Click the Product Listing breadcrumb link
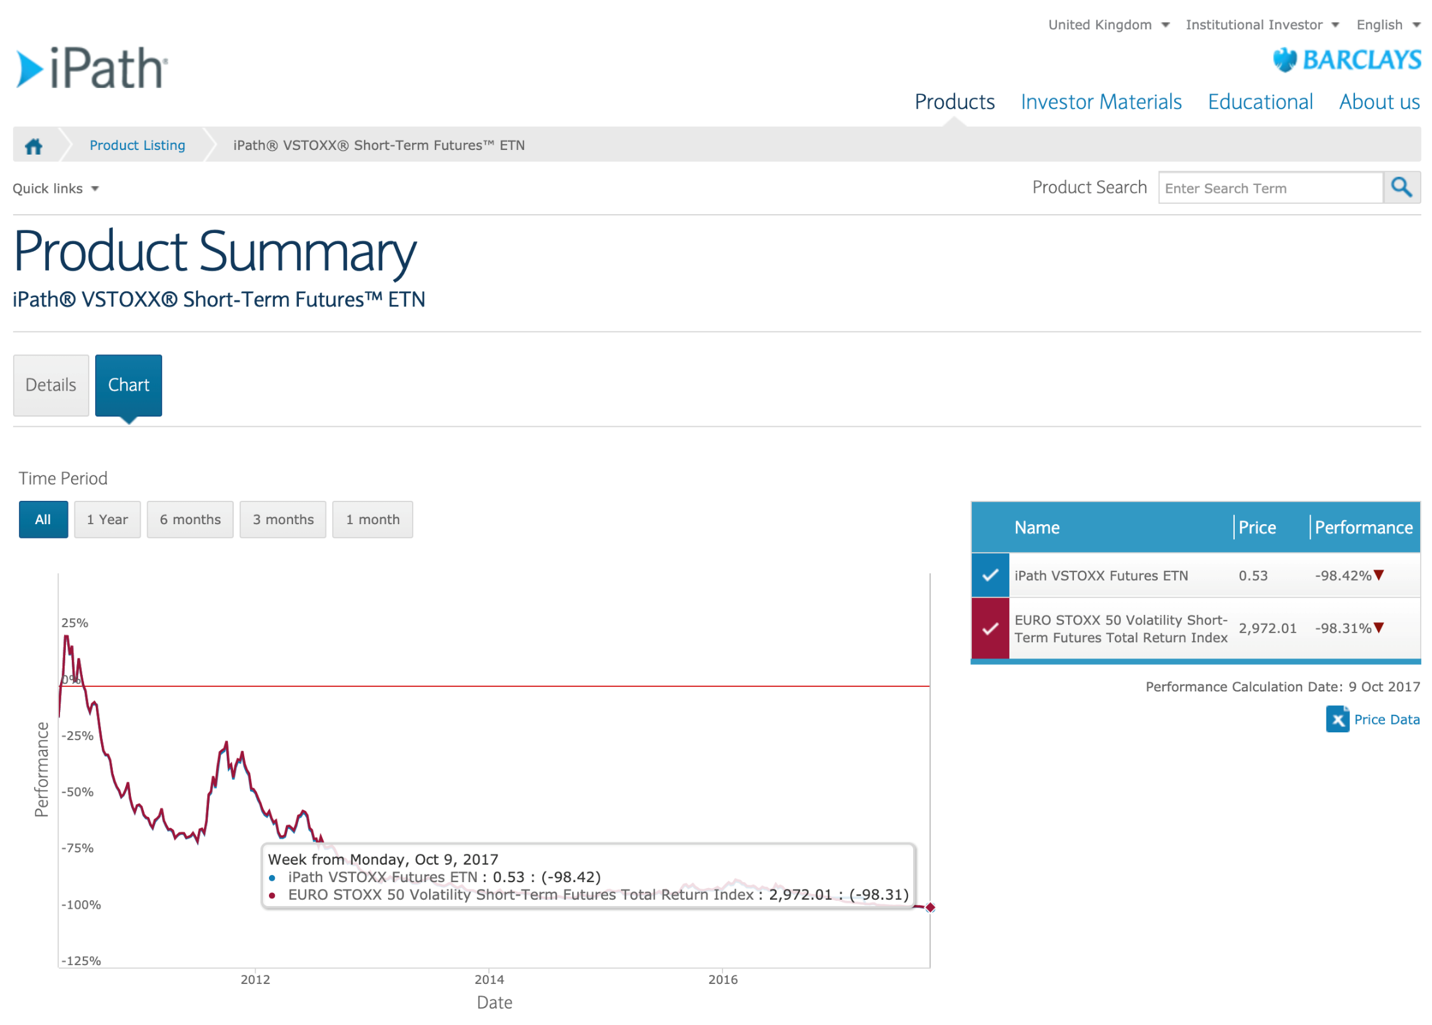Image resolution: width=1432 pixels, height=1025 pixels. click(137, 145)
